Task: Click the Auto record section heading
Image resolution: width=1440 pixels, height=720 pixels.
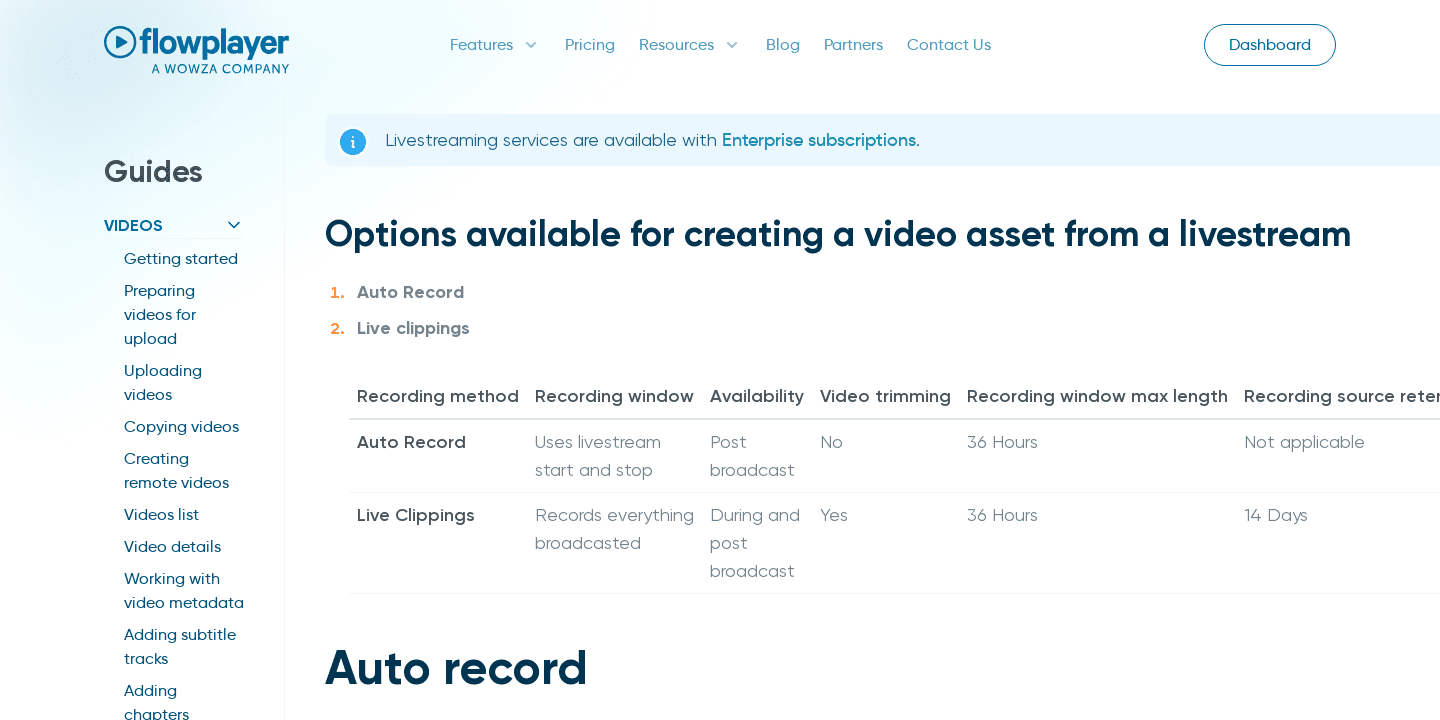Action: (x=456, y=668)
